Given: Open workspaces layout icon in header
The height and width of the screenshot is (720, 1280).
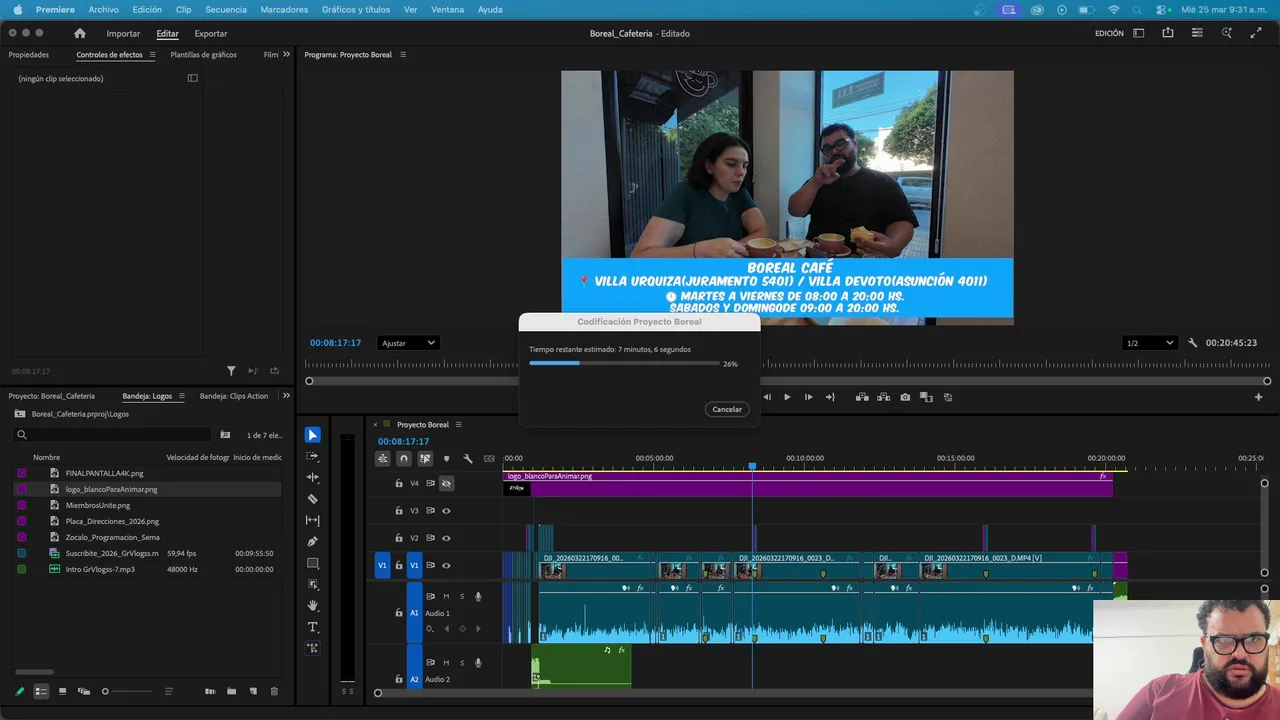Looking at the screenshot, I should [x=1139, y=33].
